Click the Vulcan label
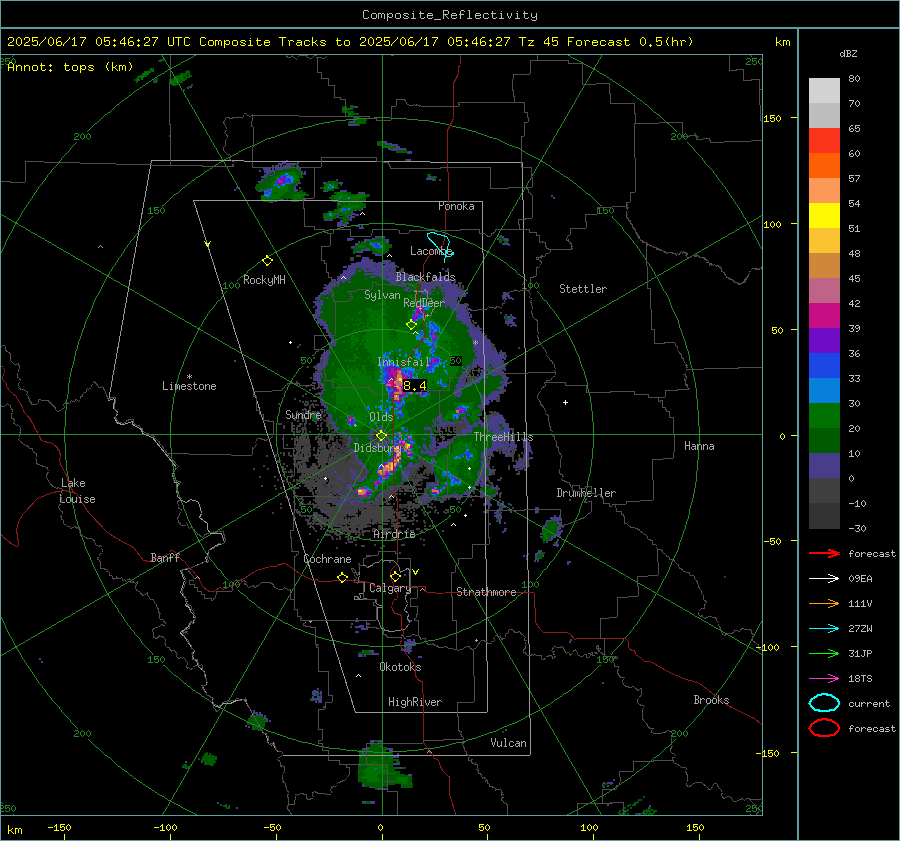 coord(508,743)
